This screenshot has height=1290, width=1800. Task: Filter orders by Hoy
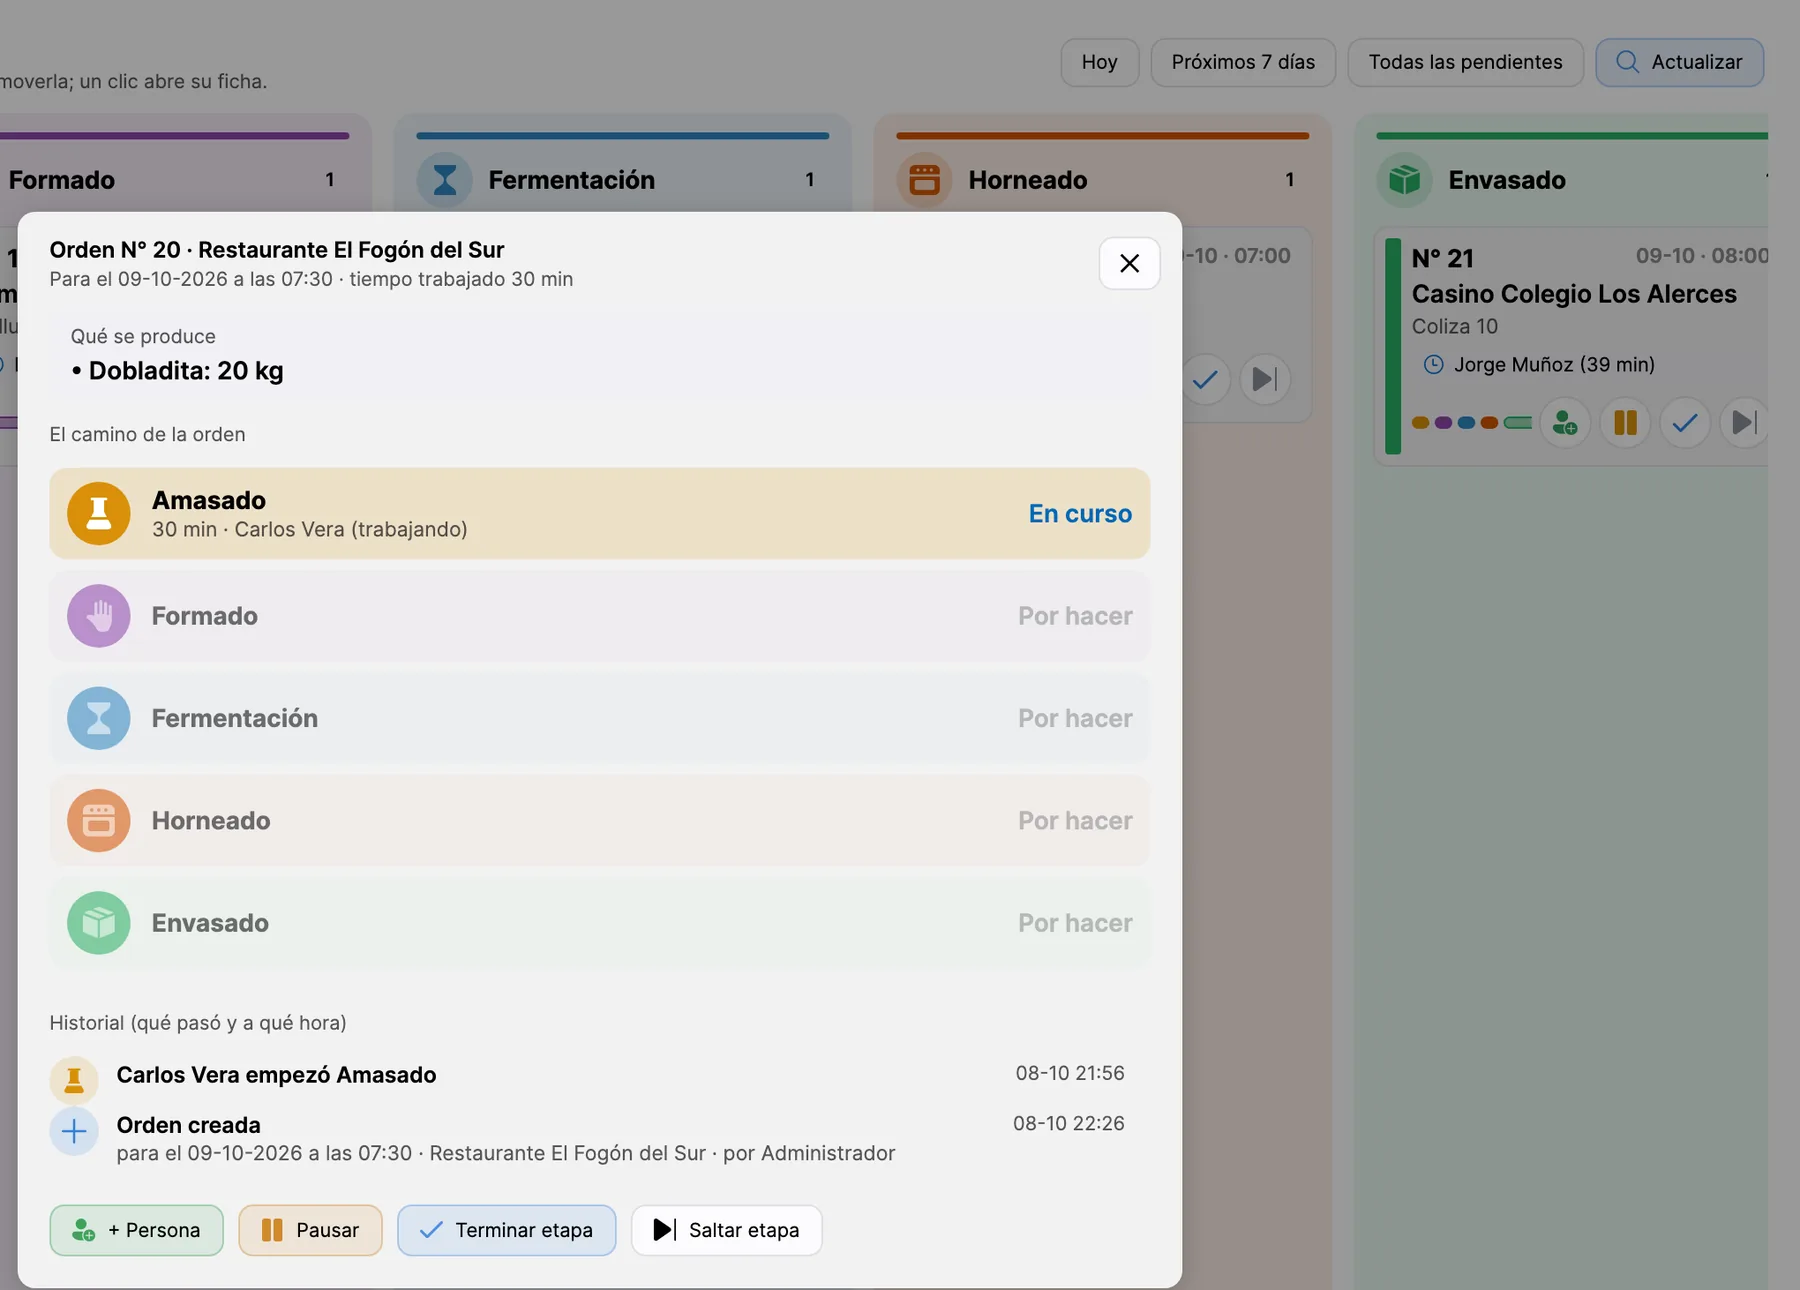[1100, 62]
